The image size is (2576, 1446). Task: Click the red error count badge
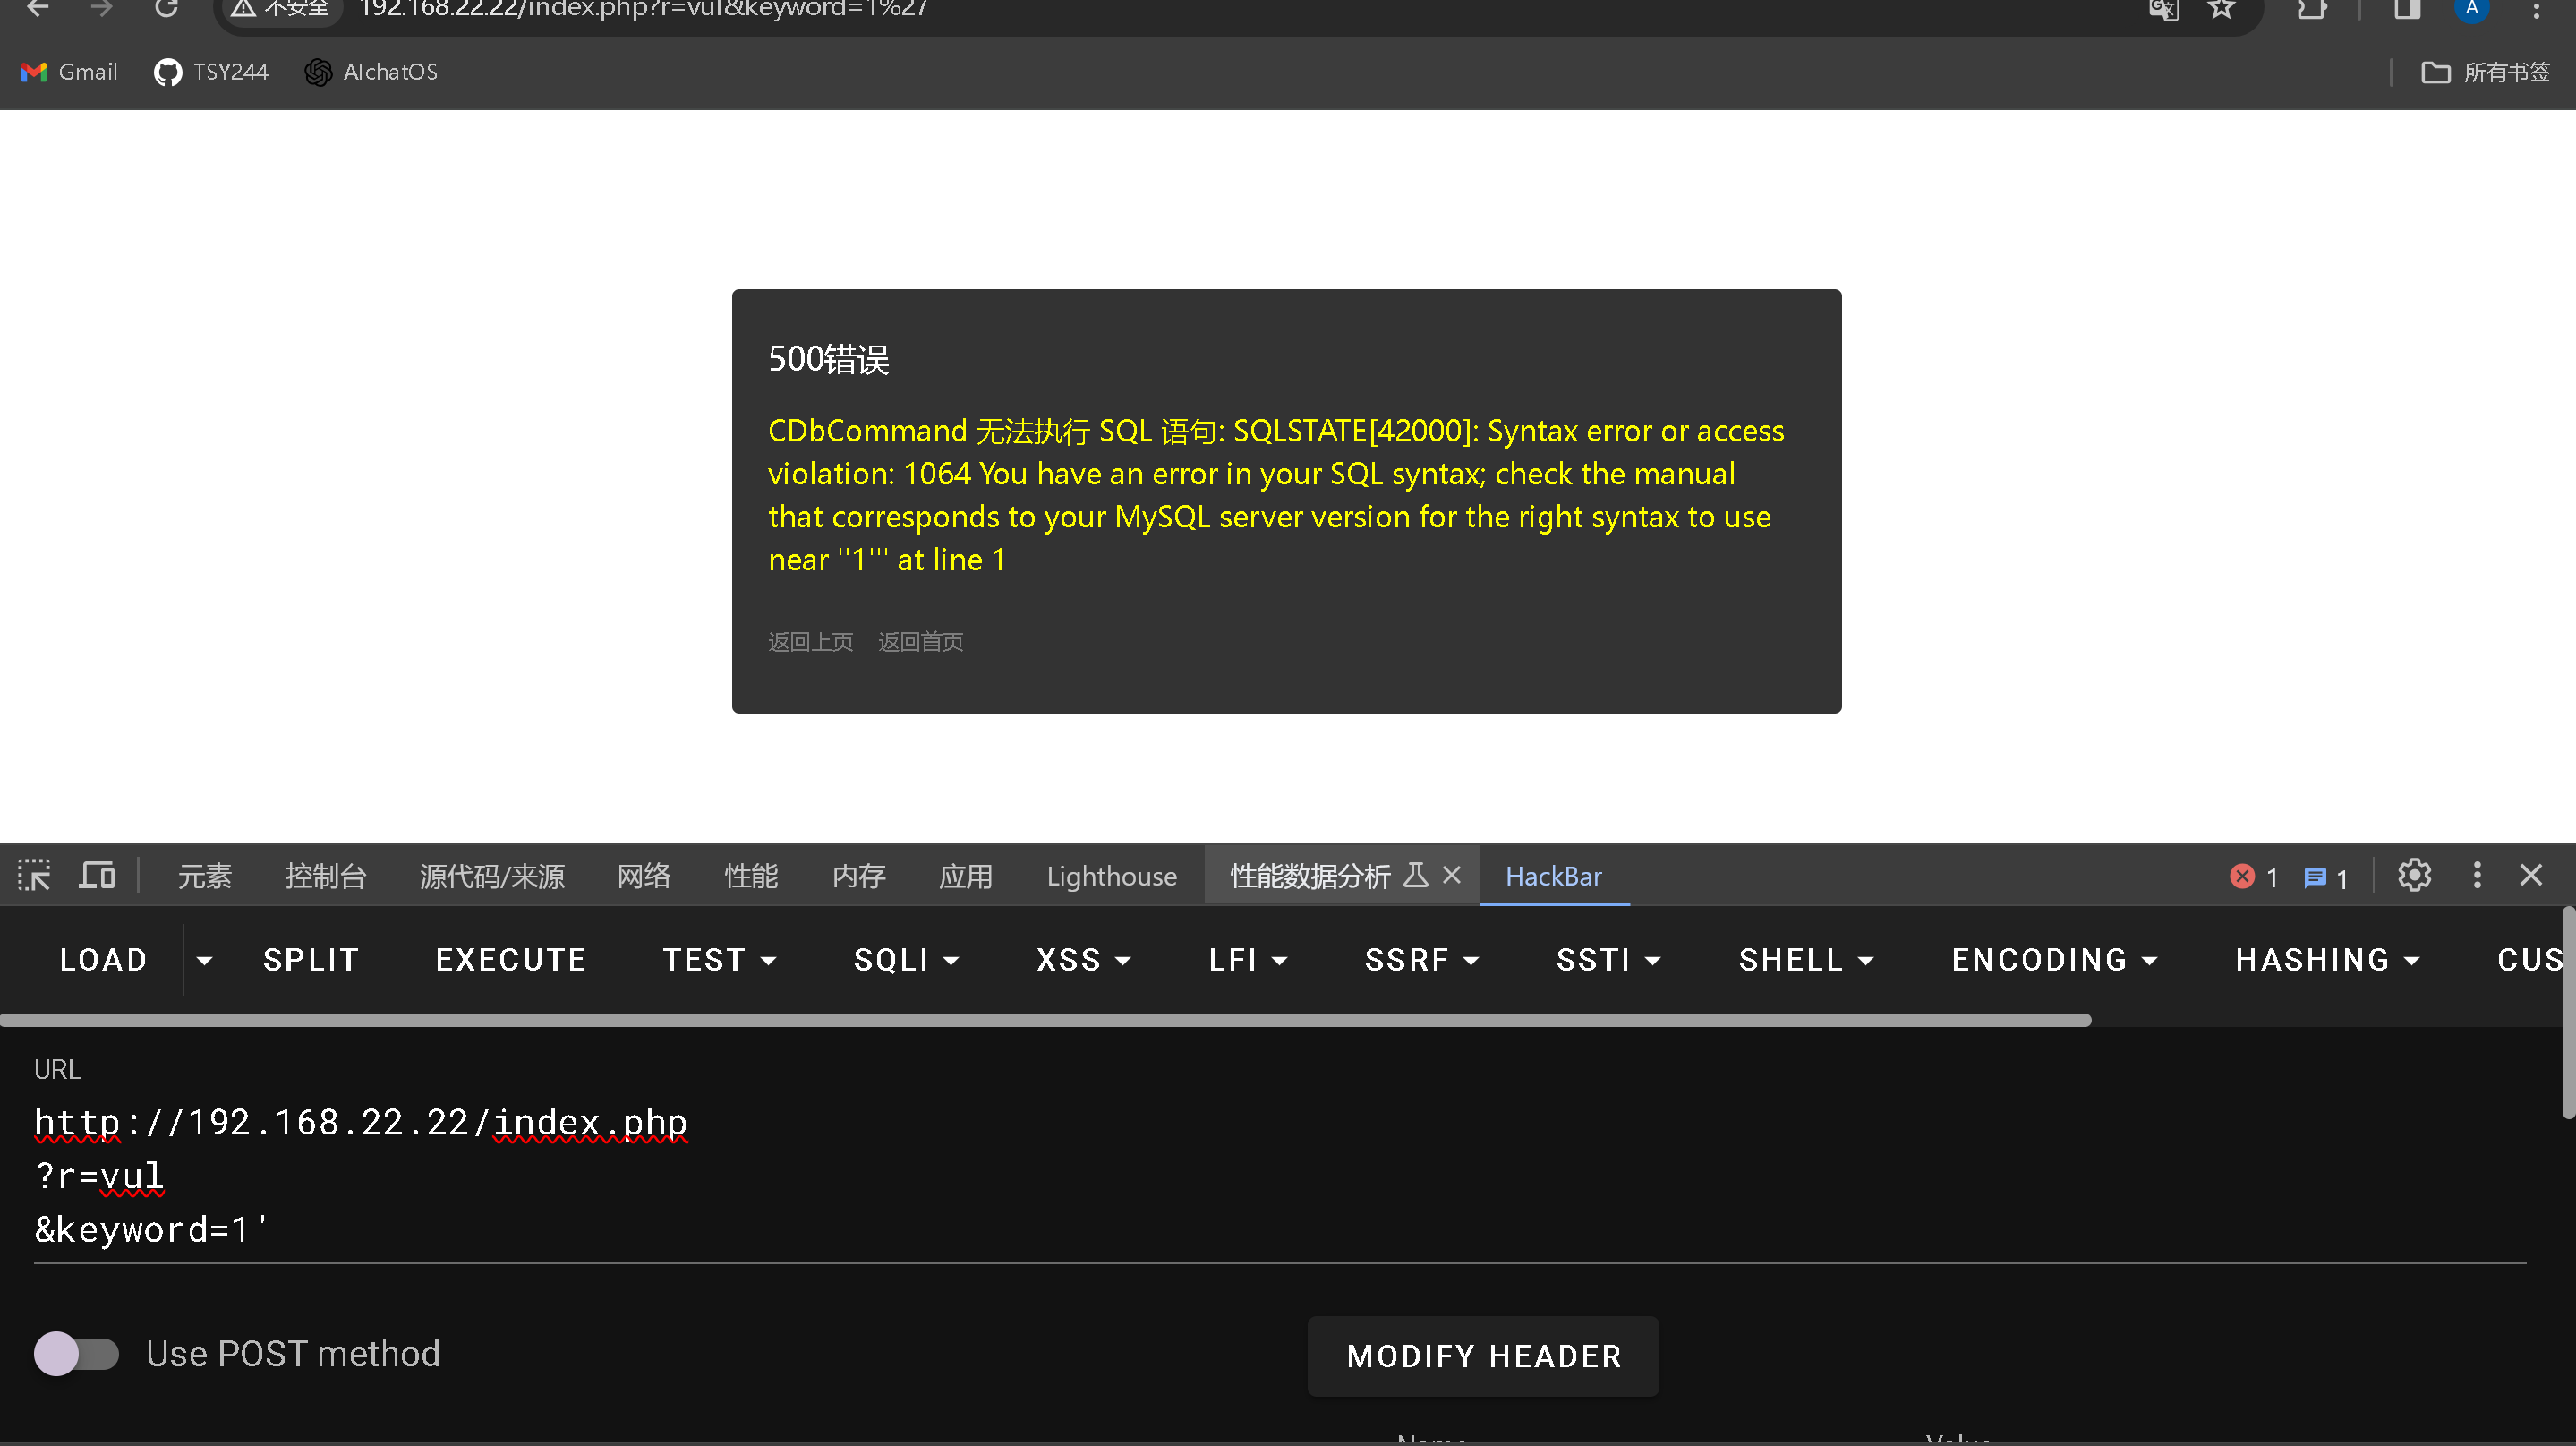pyautogui.click(x=2254, y=877)
